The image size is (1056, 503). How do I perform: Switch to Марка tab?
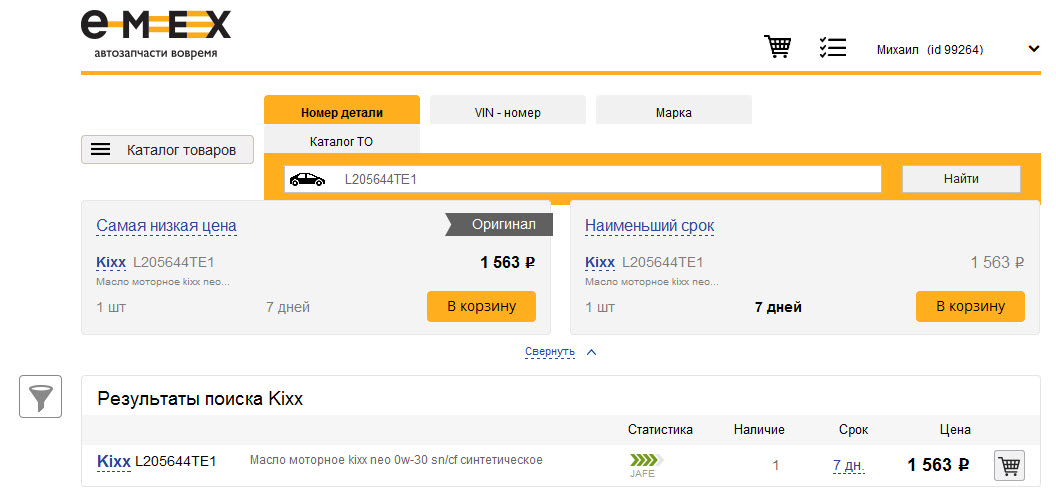[x=673, y=110]
